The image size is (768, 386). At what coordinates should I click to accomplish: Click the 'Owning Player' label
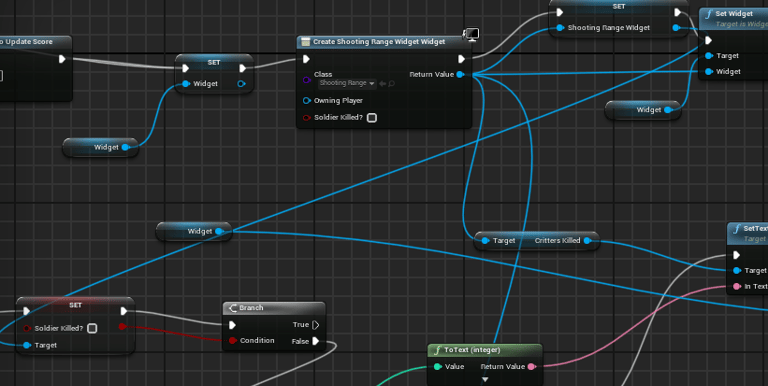pos(338,100)
